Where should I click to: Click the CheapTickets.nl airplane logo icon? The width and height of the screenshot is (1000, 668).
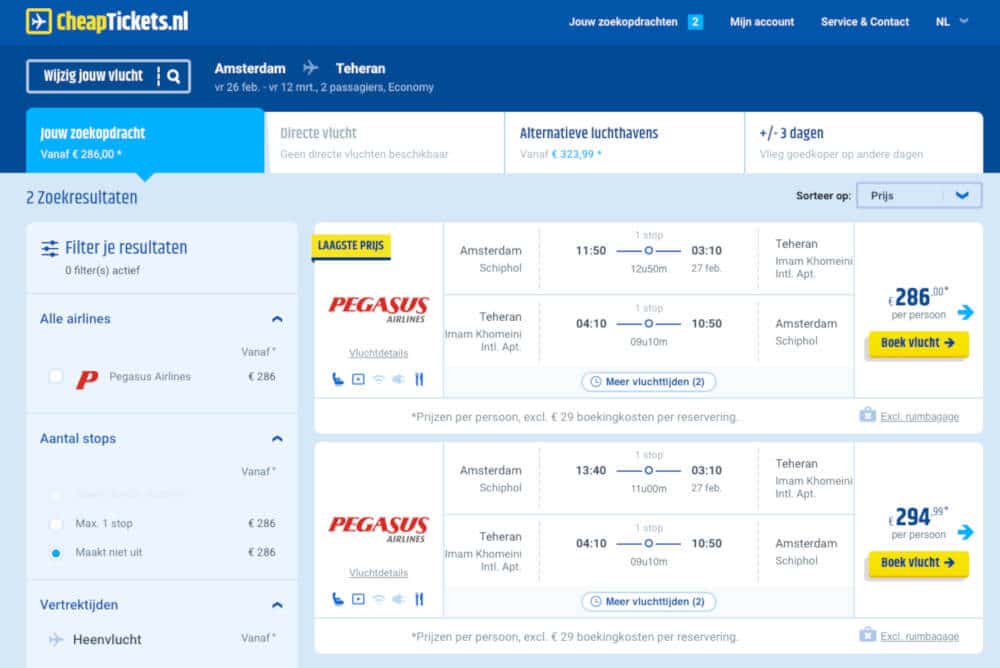coord(38,21)
